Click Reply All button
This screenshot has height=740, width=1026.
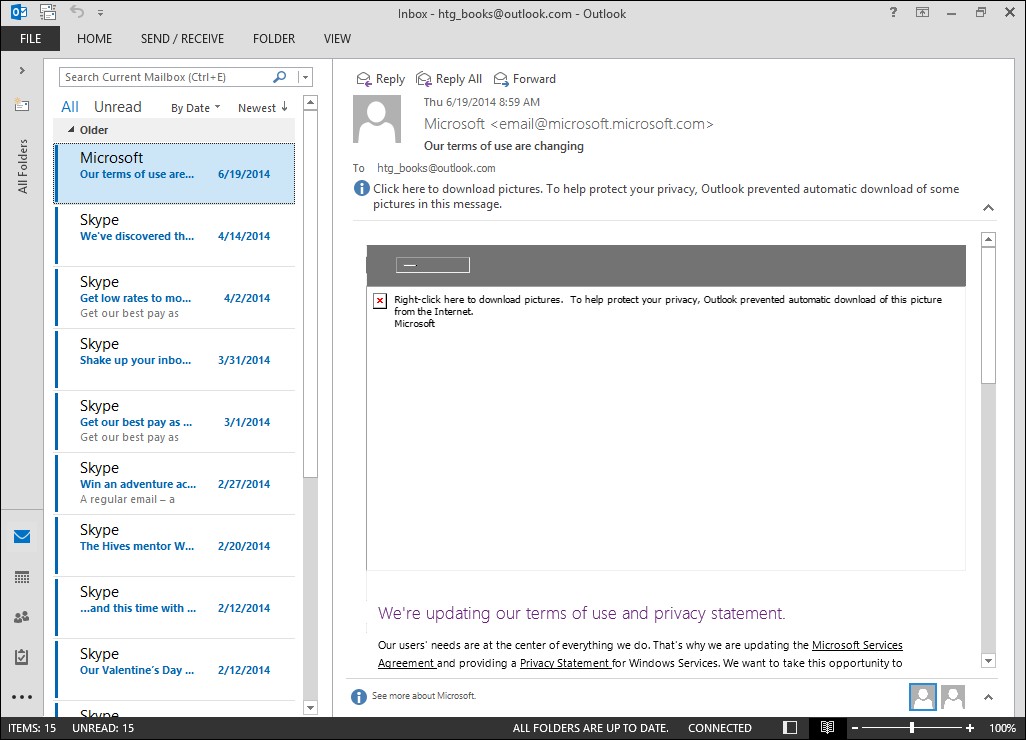click(449, 79)
